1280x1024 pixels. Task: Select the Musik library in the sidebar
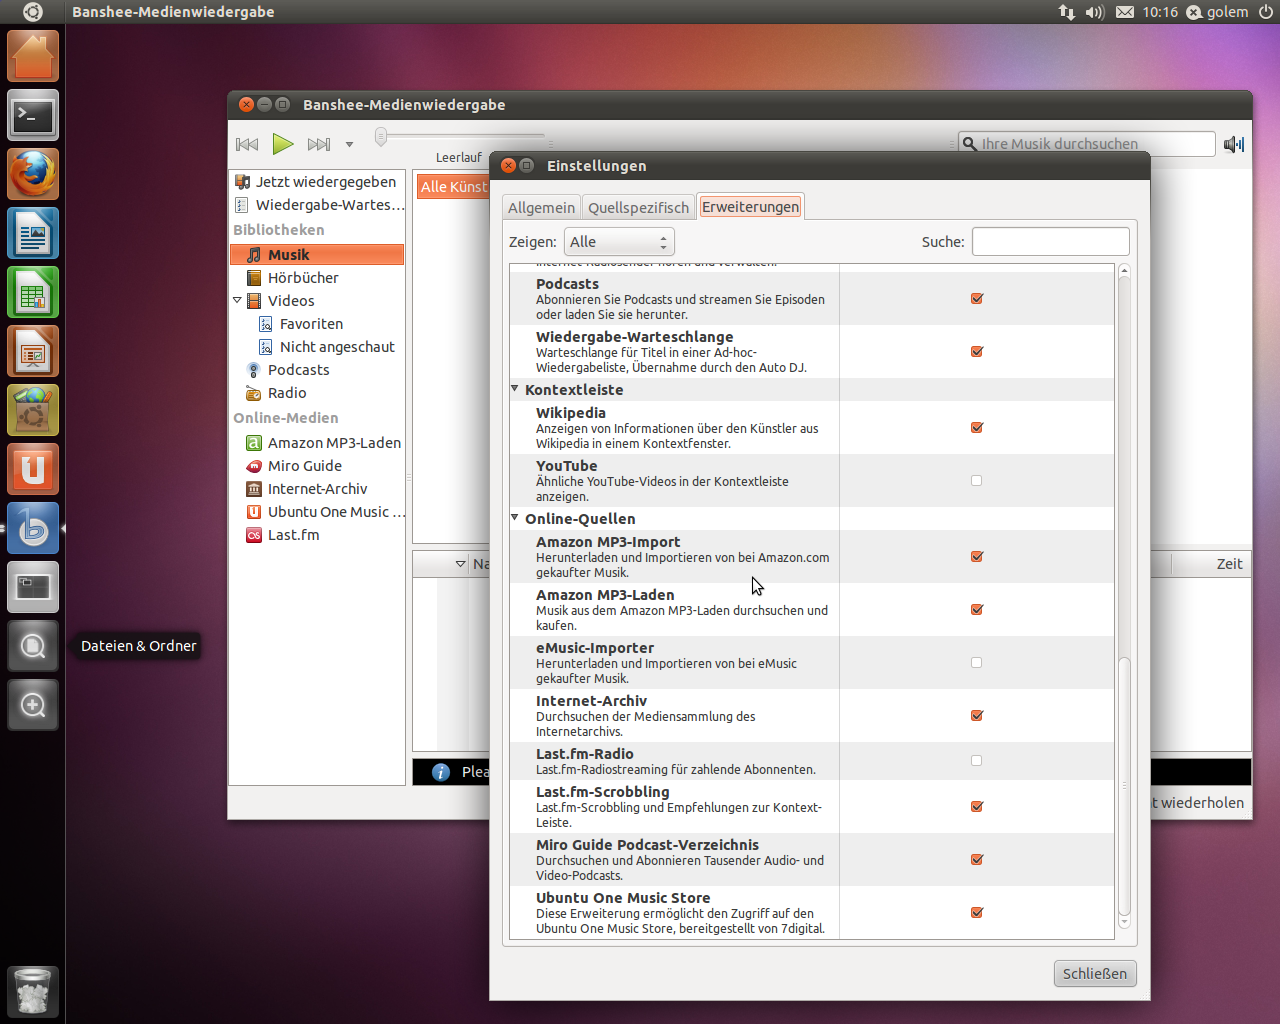click(290, 254)
